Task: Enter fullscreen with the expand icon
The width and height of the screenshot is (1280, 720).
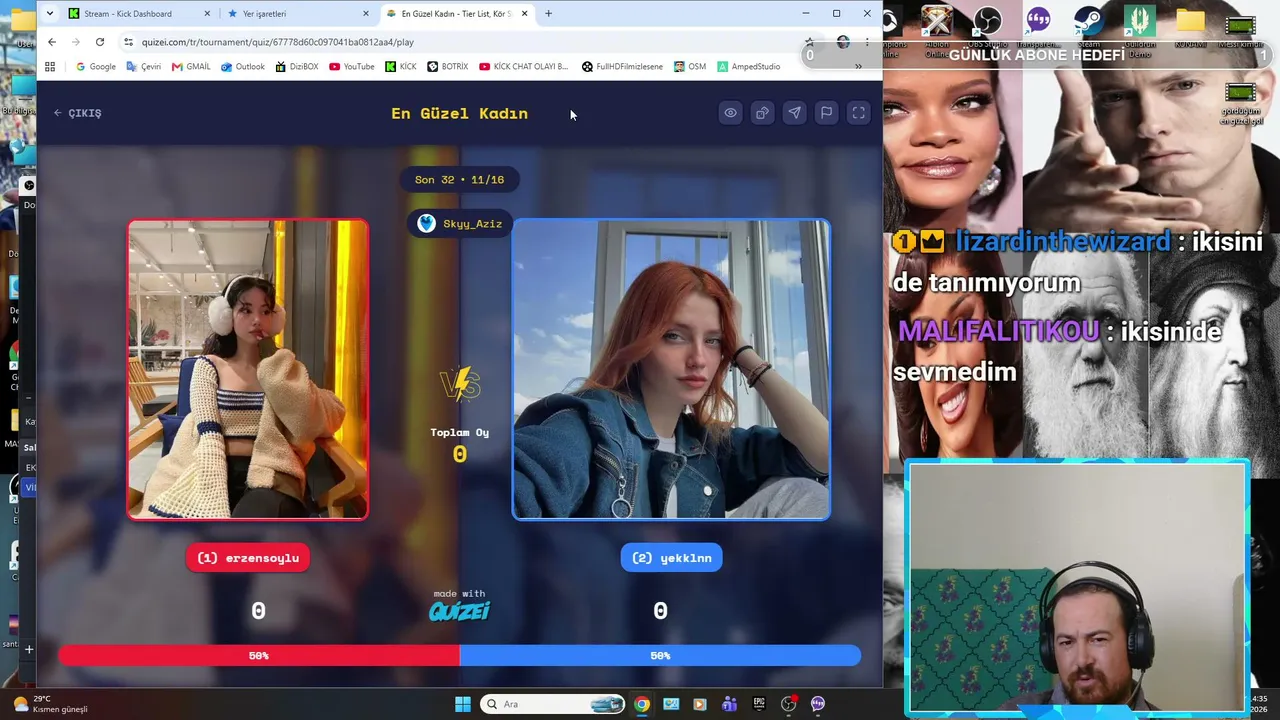Action: tap(858, 113)
